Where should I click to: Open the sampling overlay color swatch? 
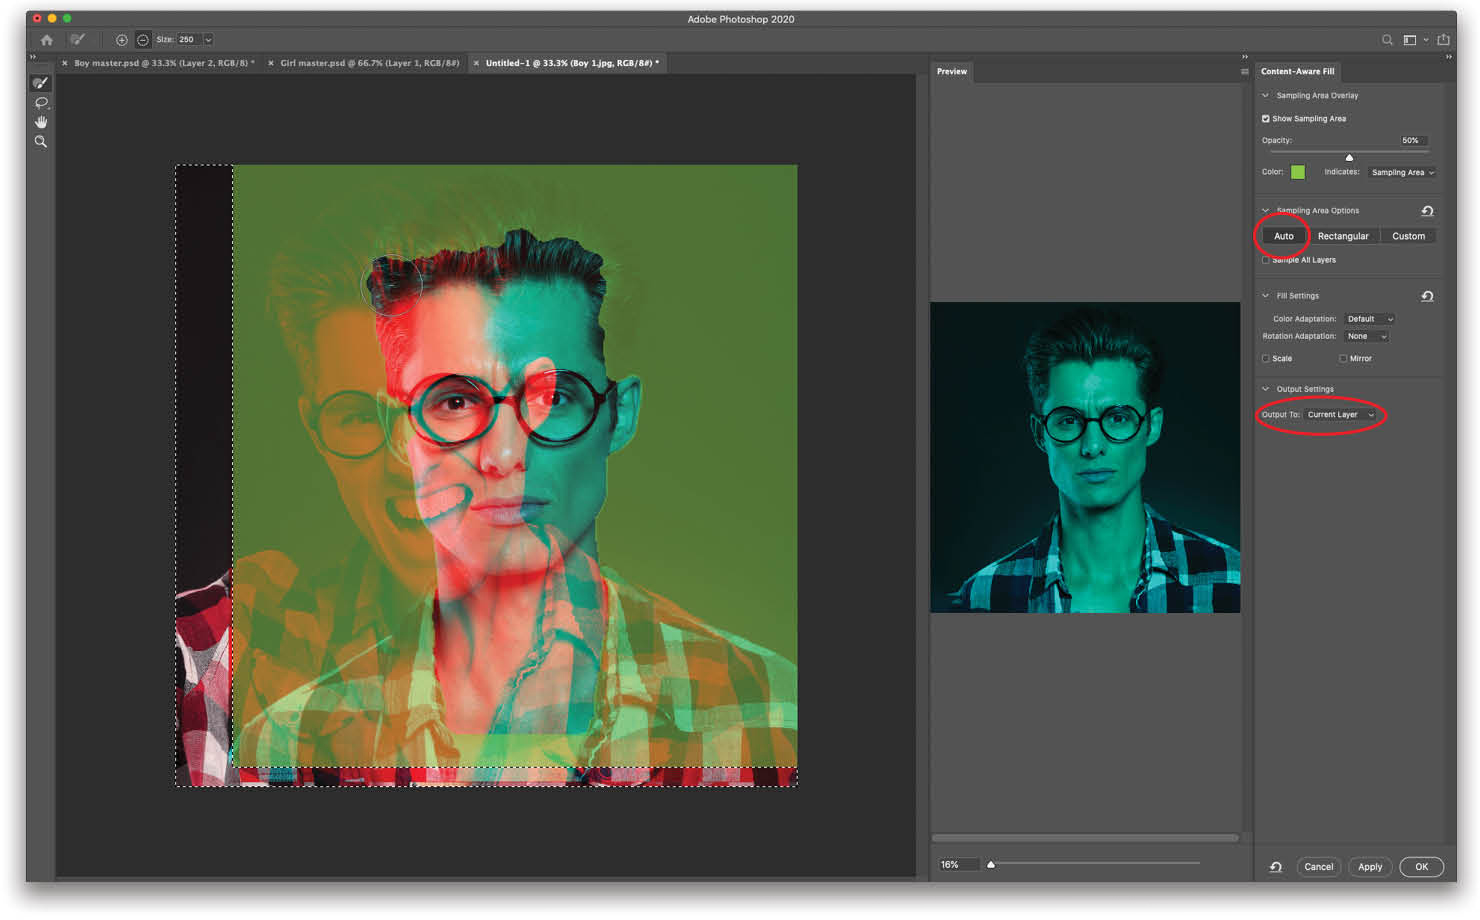pos(1297,171)
